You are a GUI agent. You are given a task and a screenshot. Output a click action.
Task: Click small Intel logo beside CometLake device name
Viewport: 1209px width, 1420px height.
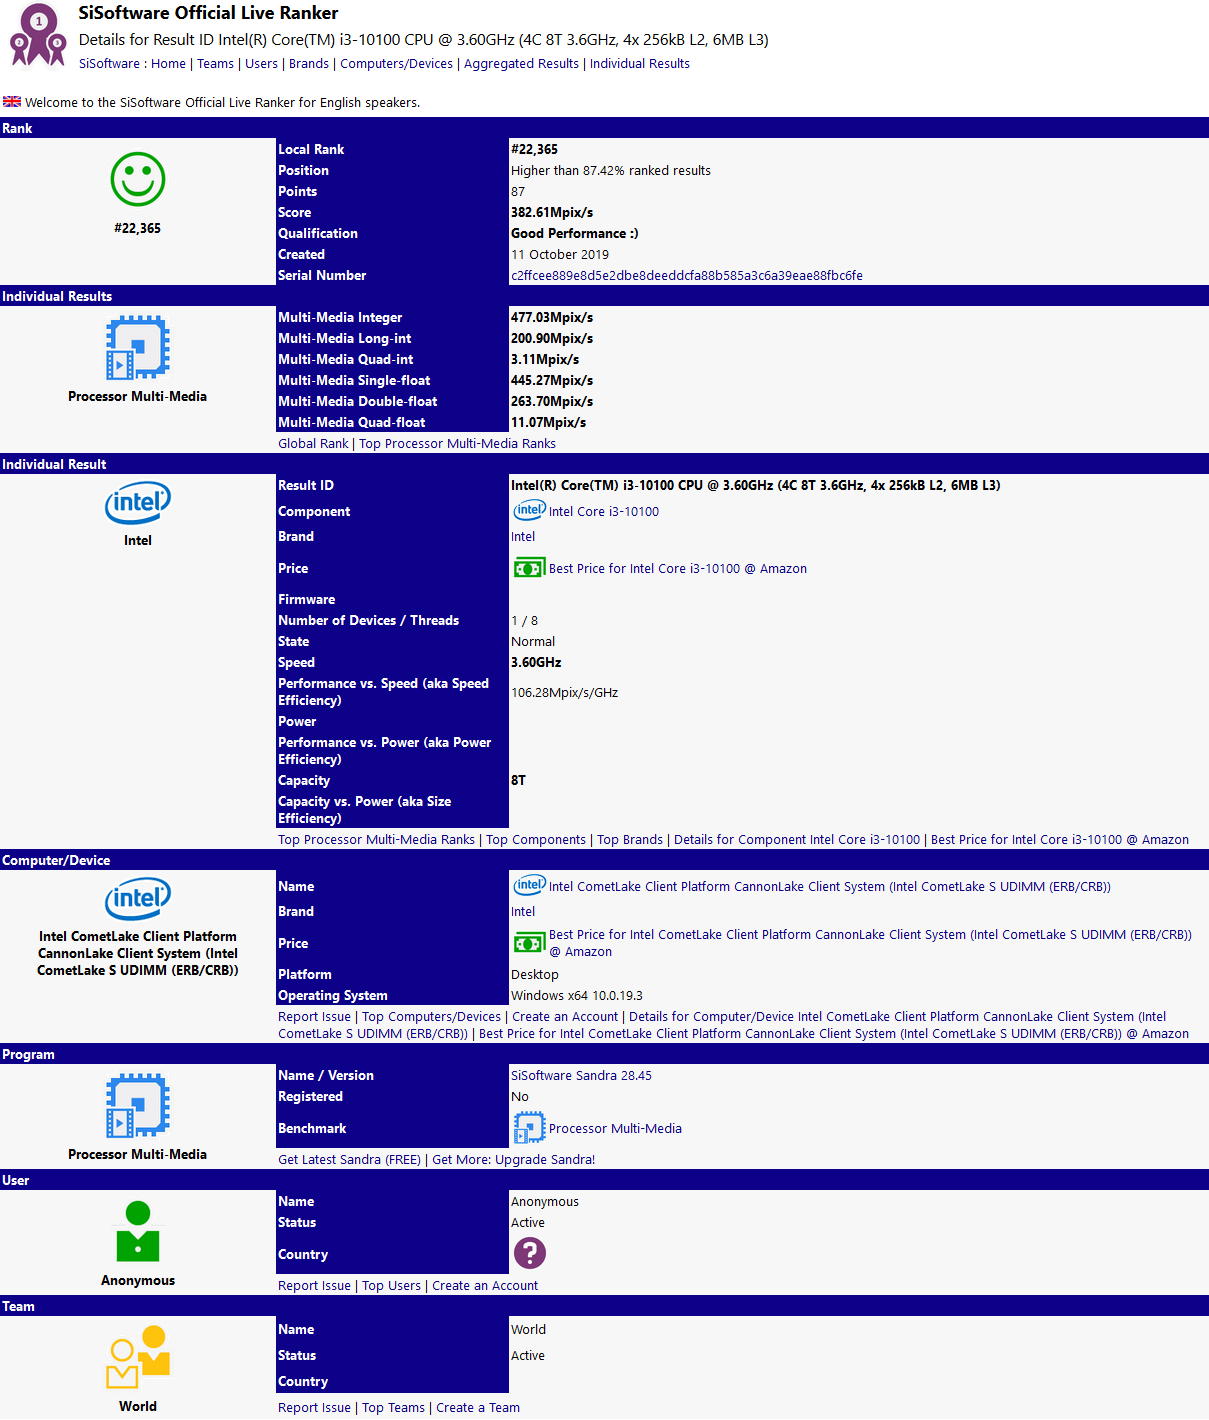click(x=529, y=886)
